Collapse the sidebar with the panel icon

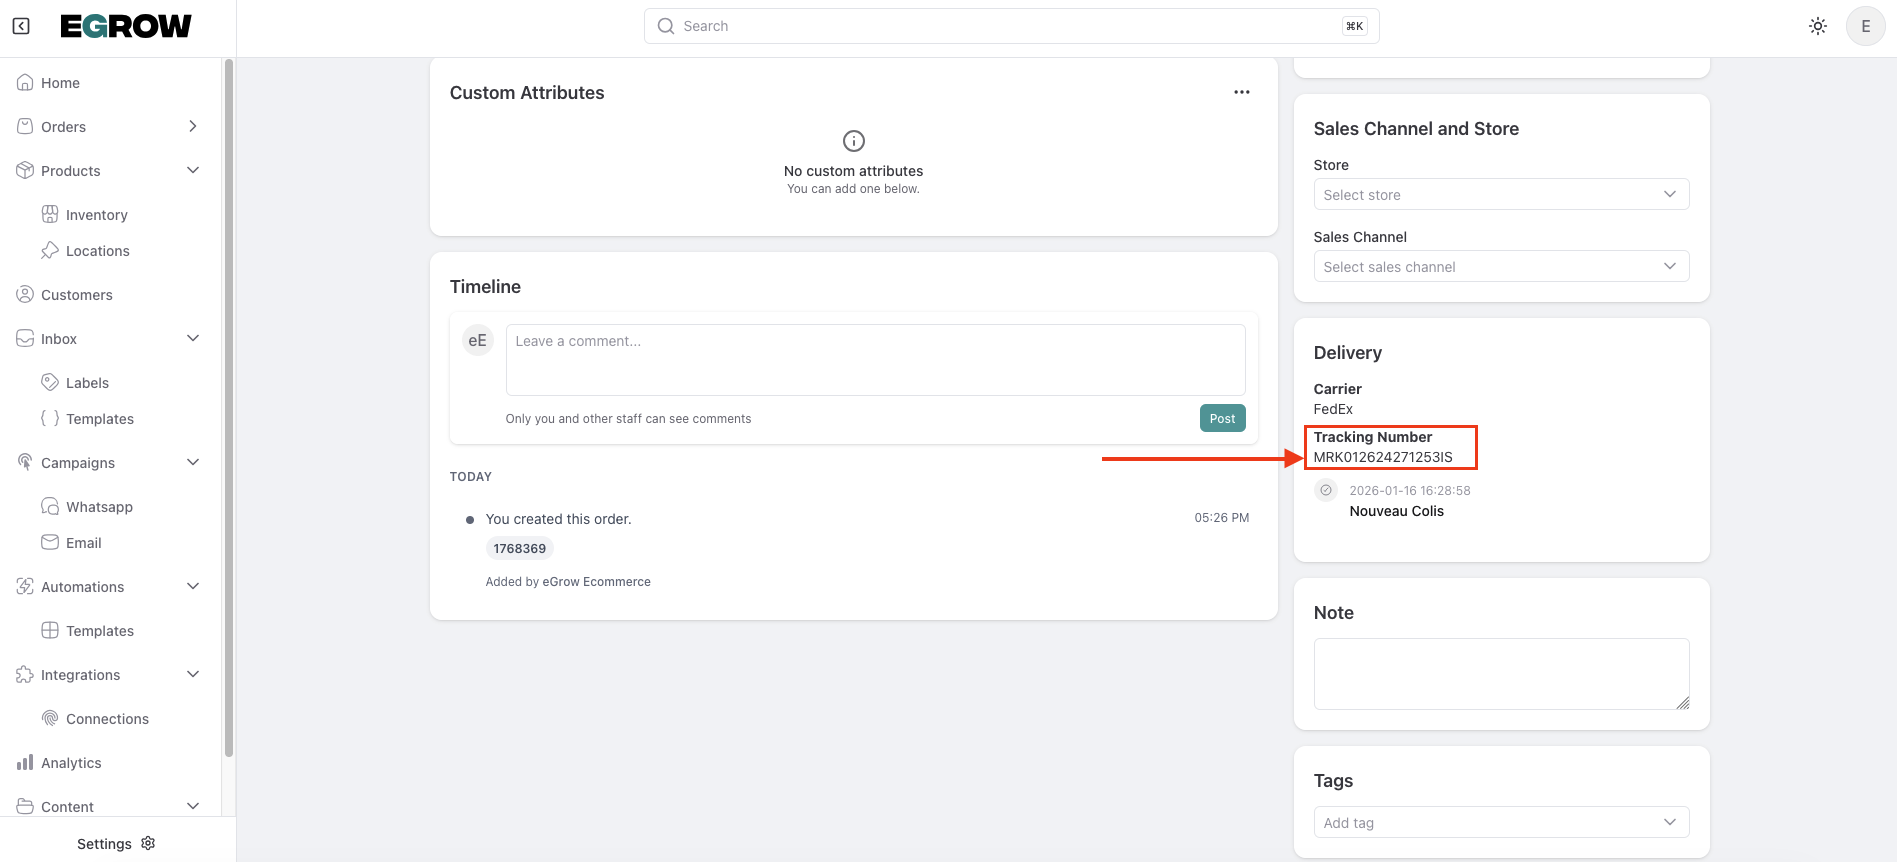[x=21, y=26]
